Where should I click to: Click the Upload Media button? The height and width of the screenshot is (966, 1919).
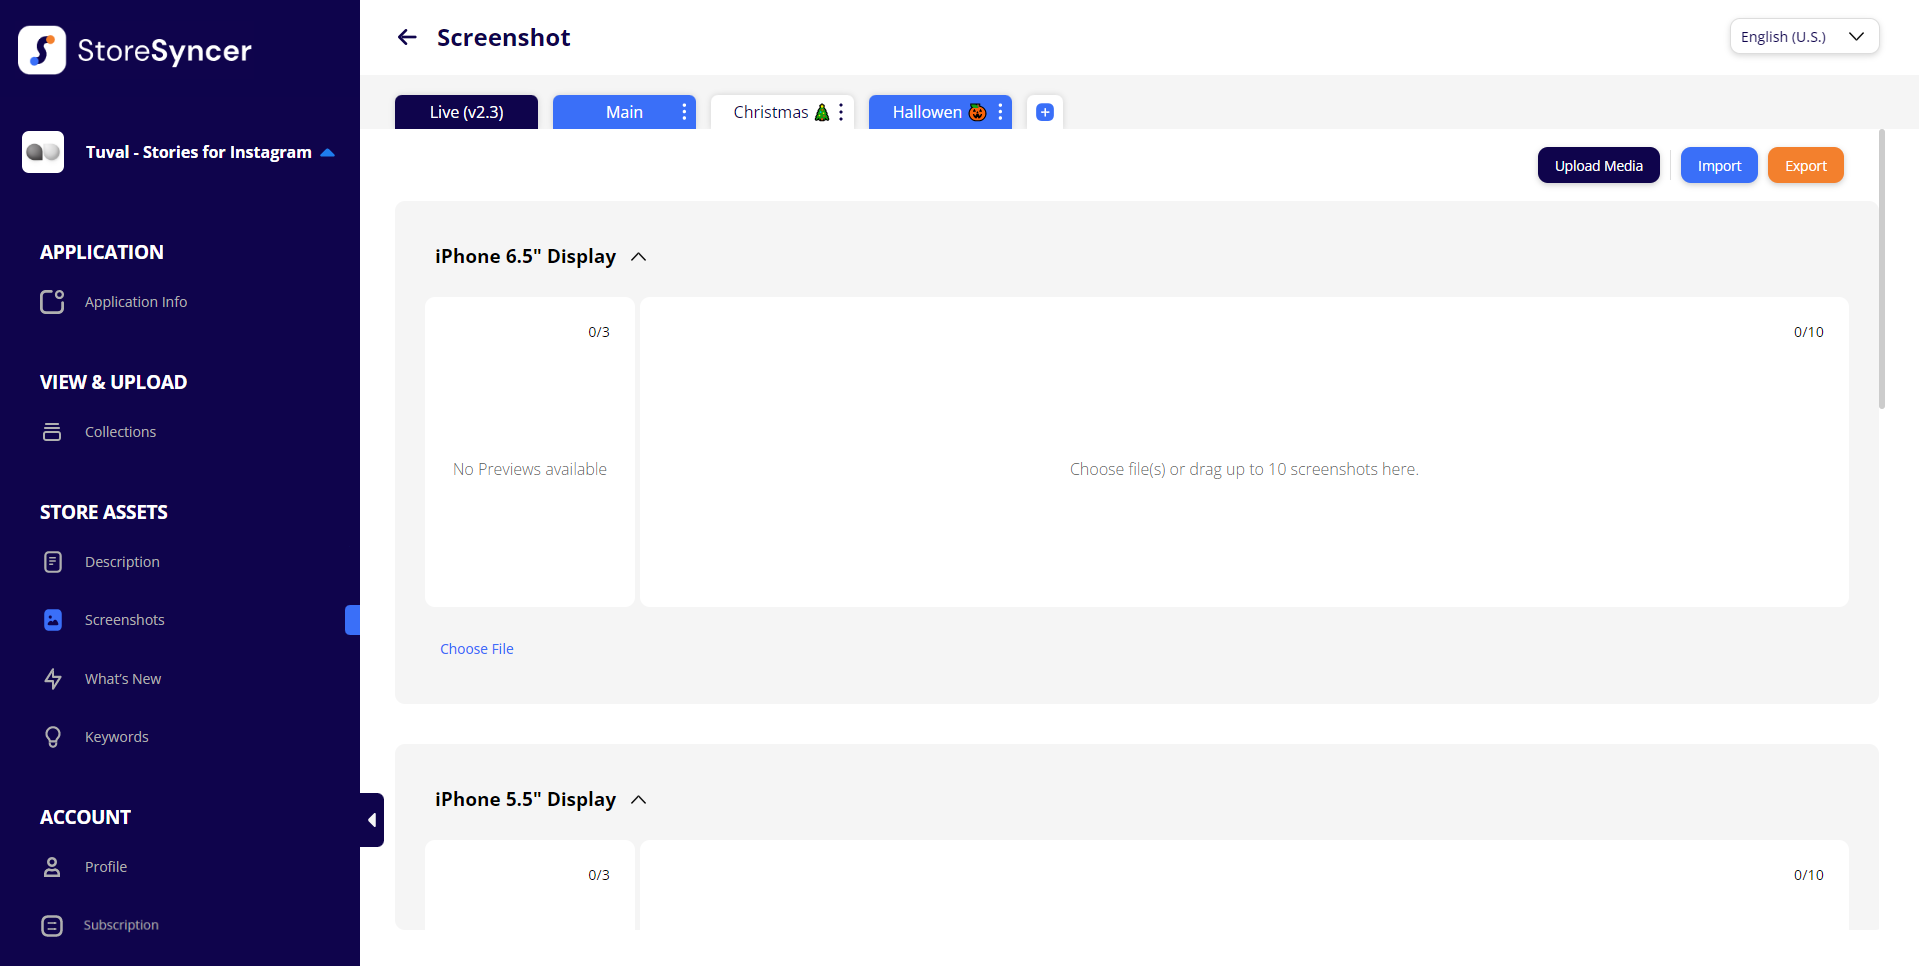(1598, 166)
